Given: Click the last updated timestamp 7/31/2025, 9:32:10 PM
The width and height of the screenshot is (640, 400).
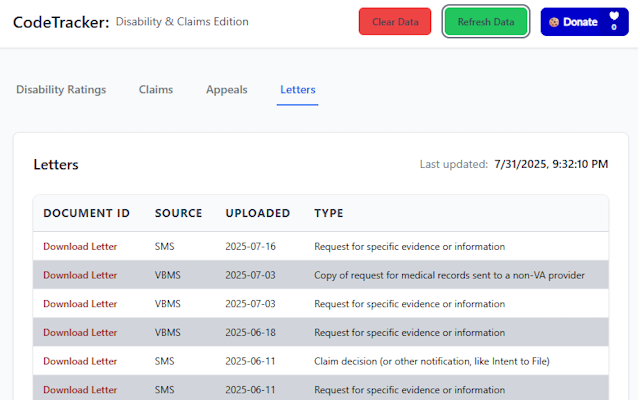Looking at the screenshot, I should [x=551, y=164].
